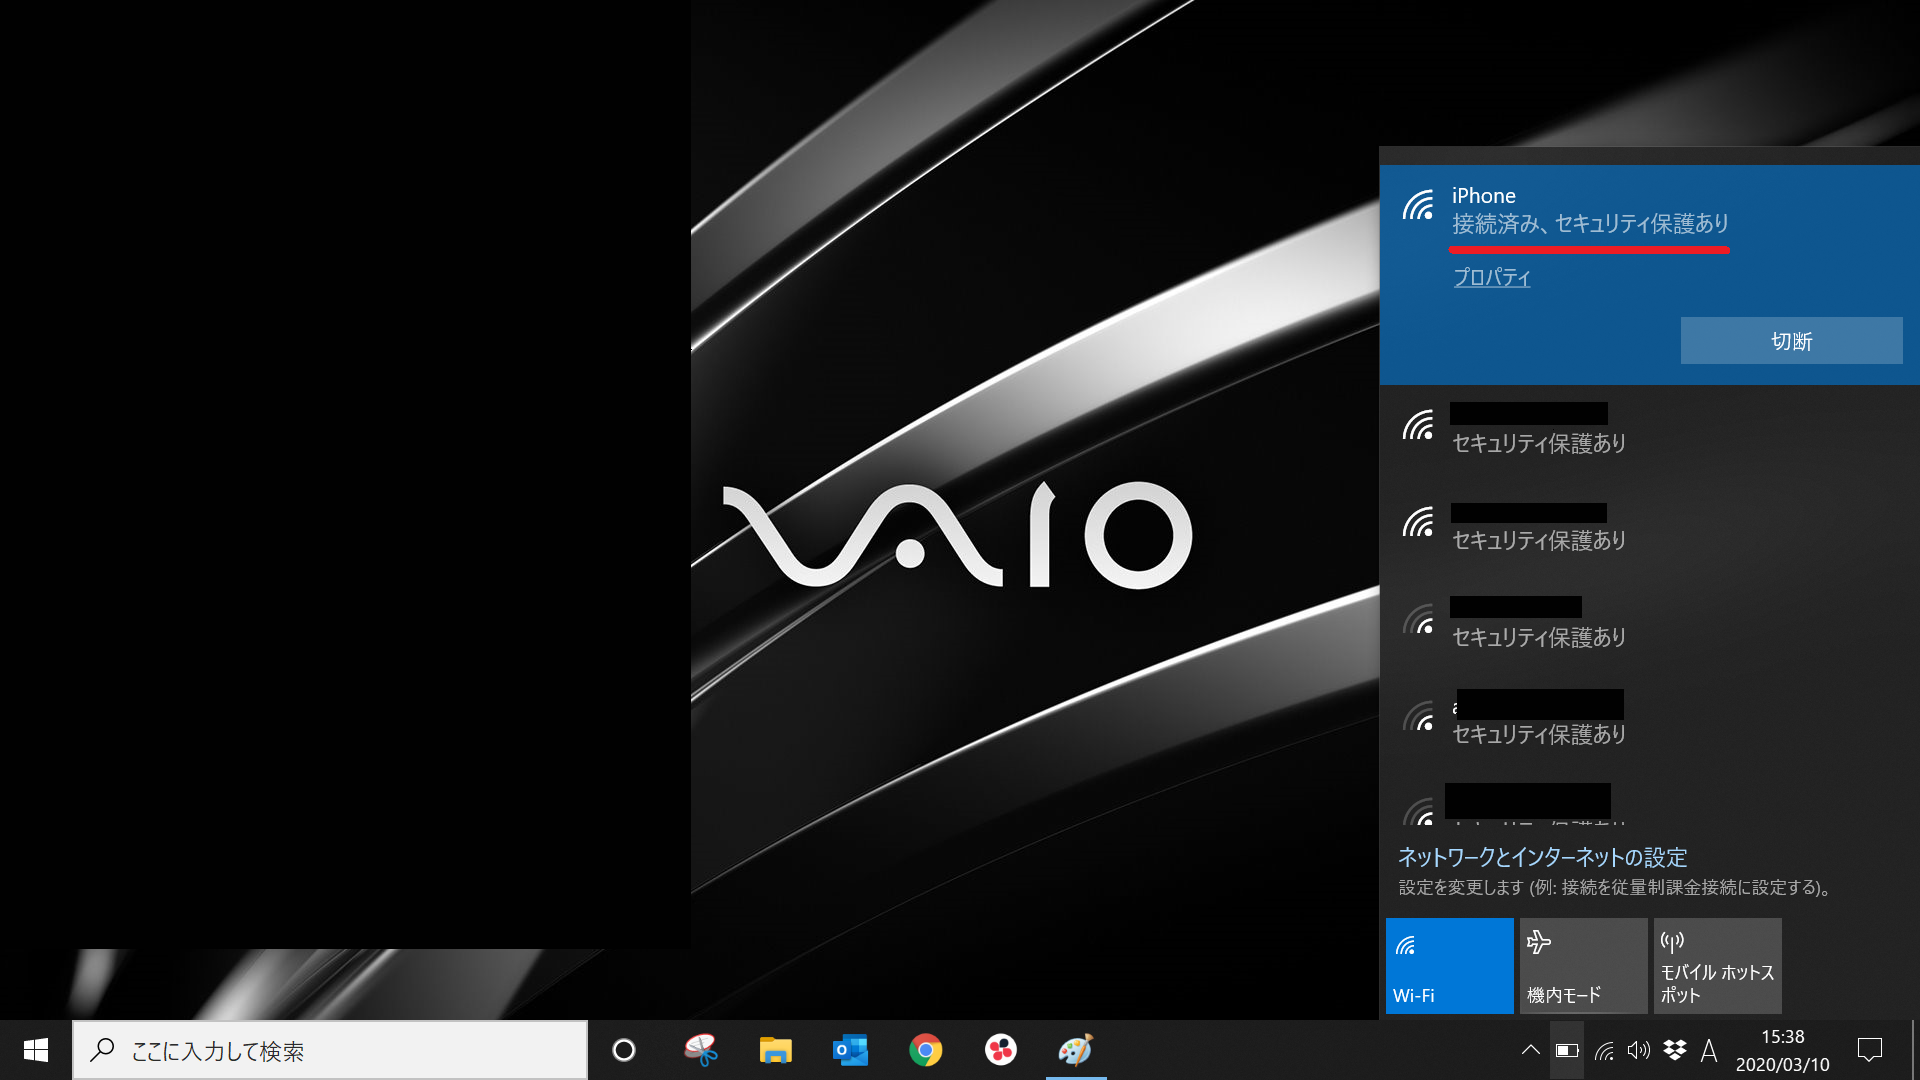Image resolution: width=1920 pixels, height=1080 pixels.
Task: Open the プロパティ link for iPhone
Action: pos(1491,277)
